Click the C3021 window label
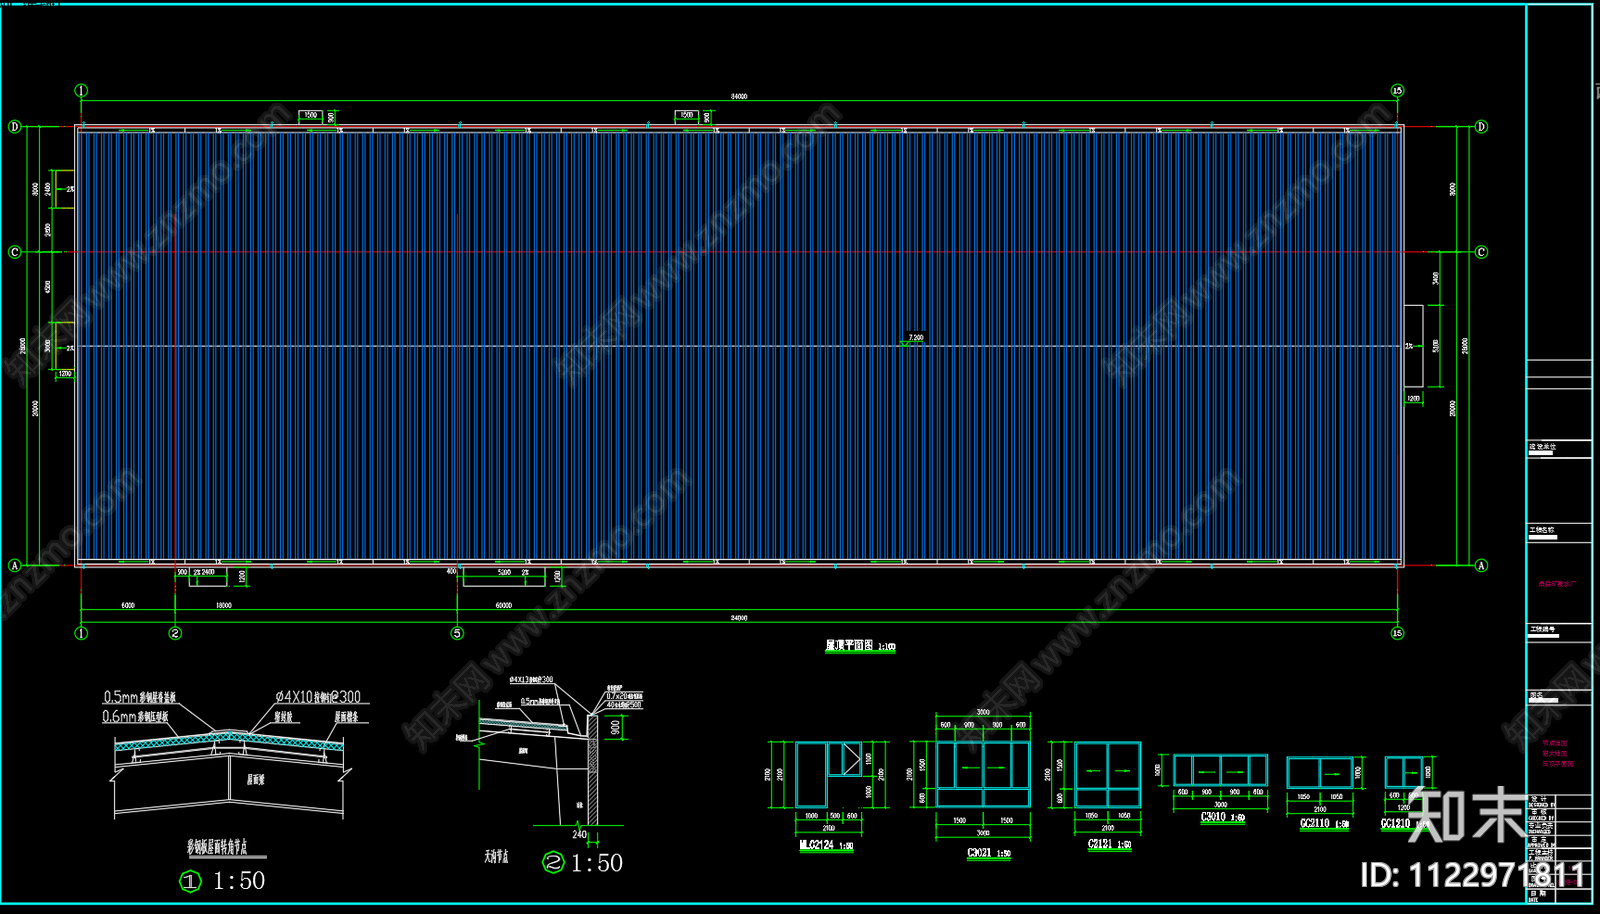Screen dimensions: 1600x914 point(989,854)
